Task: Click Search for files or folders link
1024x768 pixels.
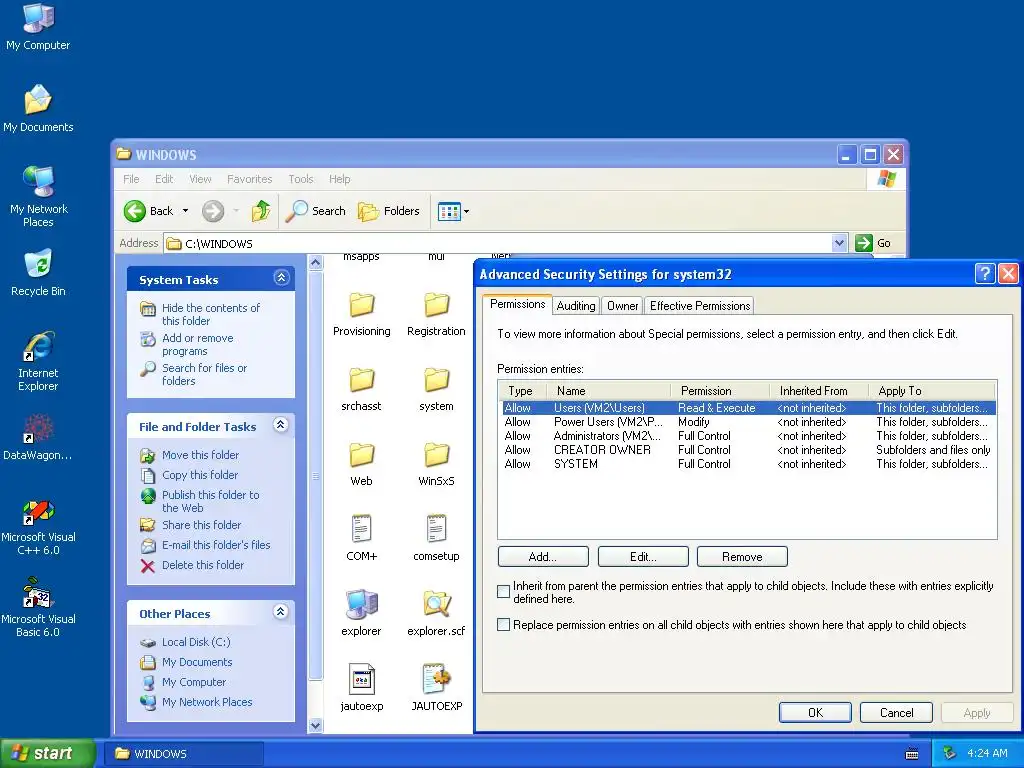Action: [204, 374]
